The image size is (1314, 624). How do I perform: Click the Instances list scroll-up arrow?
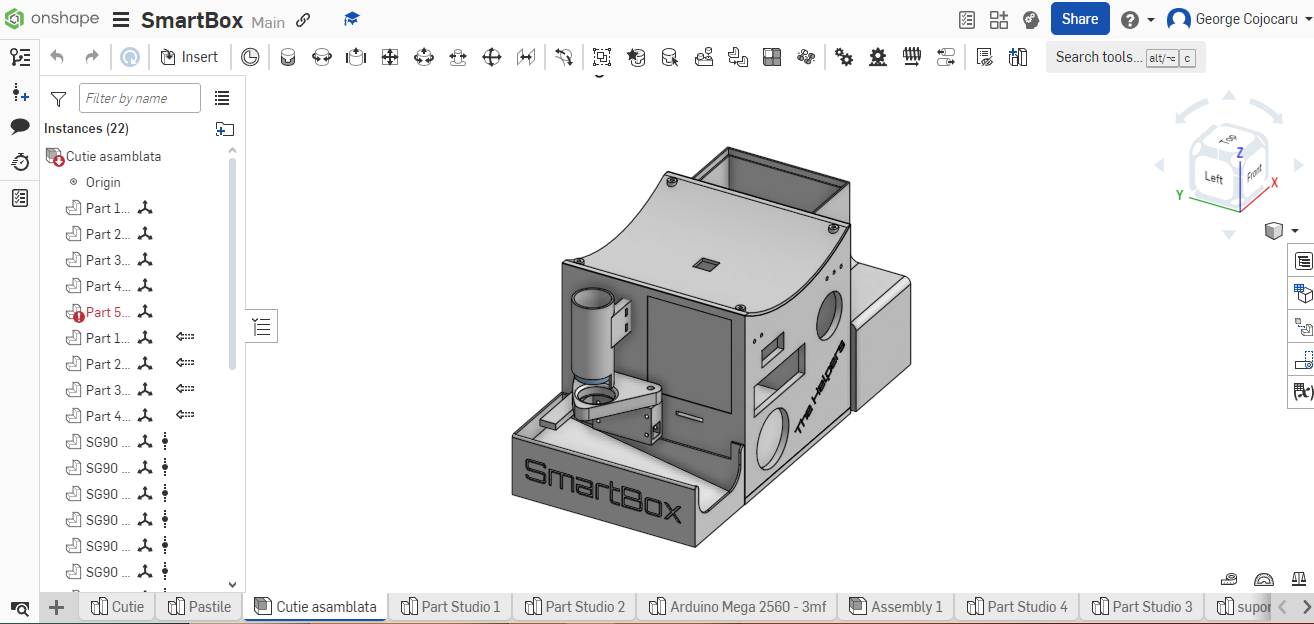point(233,151)
